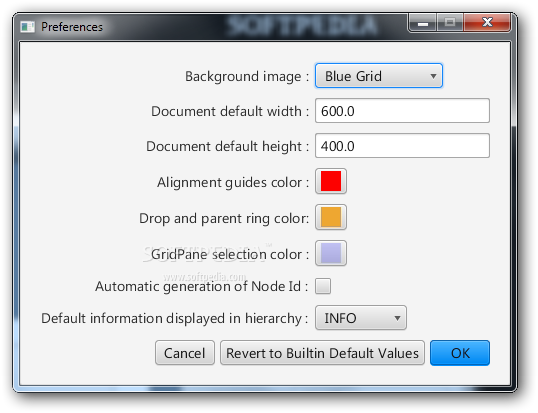
Task: Click the Preferences title bar text
Action: click(x=72, y=27)
